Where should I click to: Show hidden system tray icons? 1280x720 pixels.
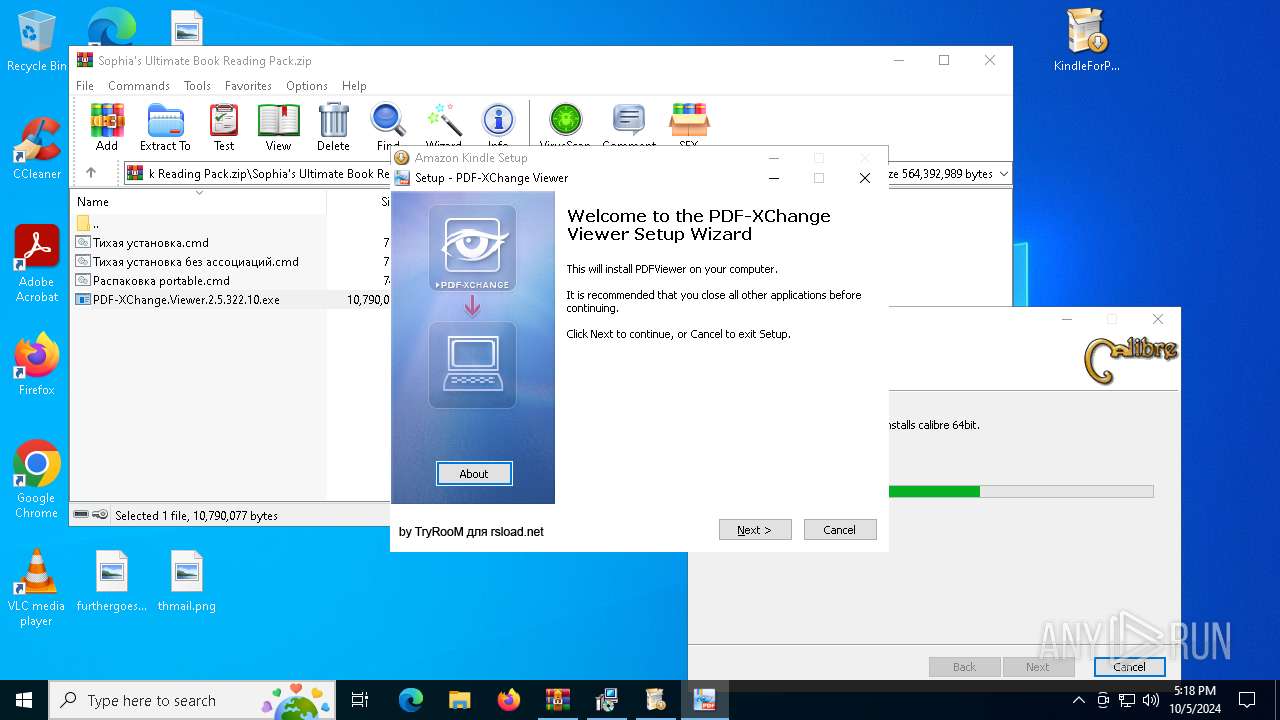pos(1078,700)
